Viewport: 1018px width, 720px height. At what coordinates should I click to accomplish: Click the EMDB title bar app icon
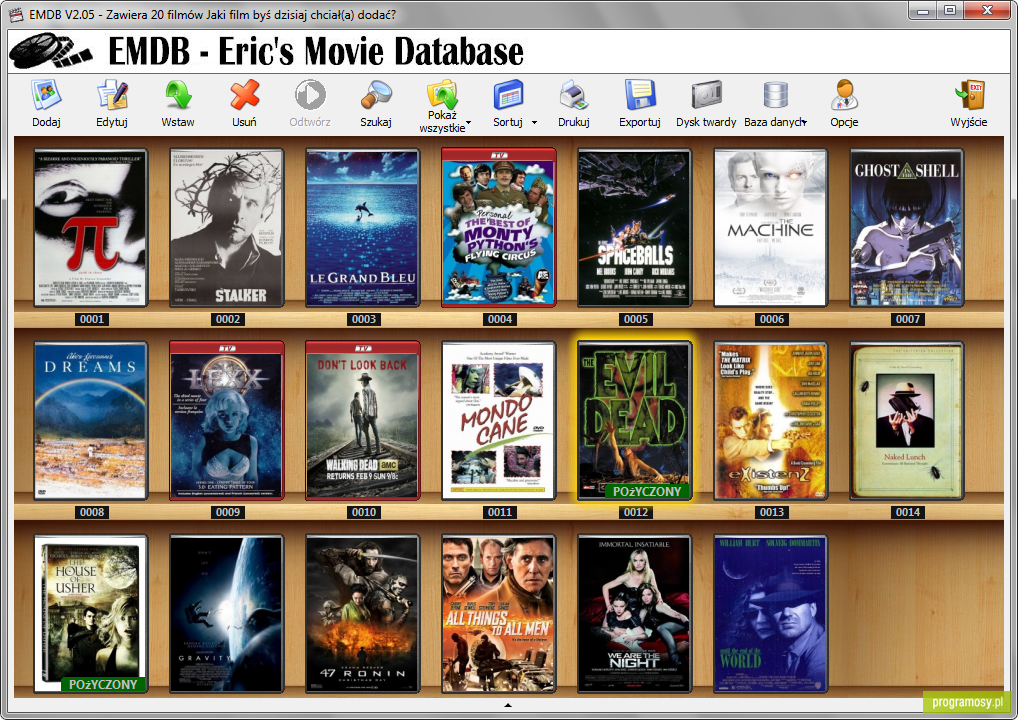[16, 14]
